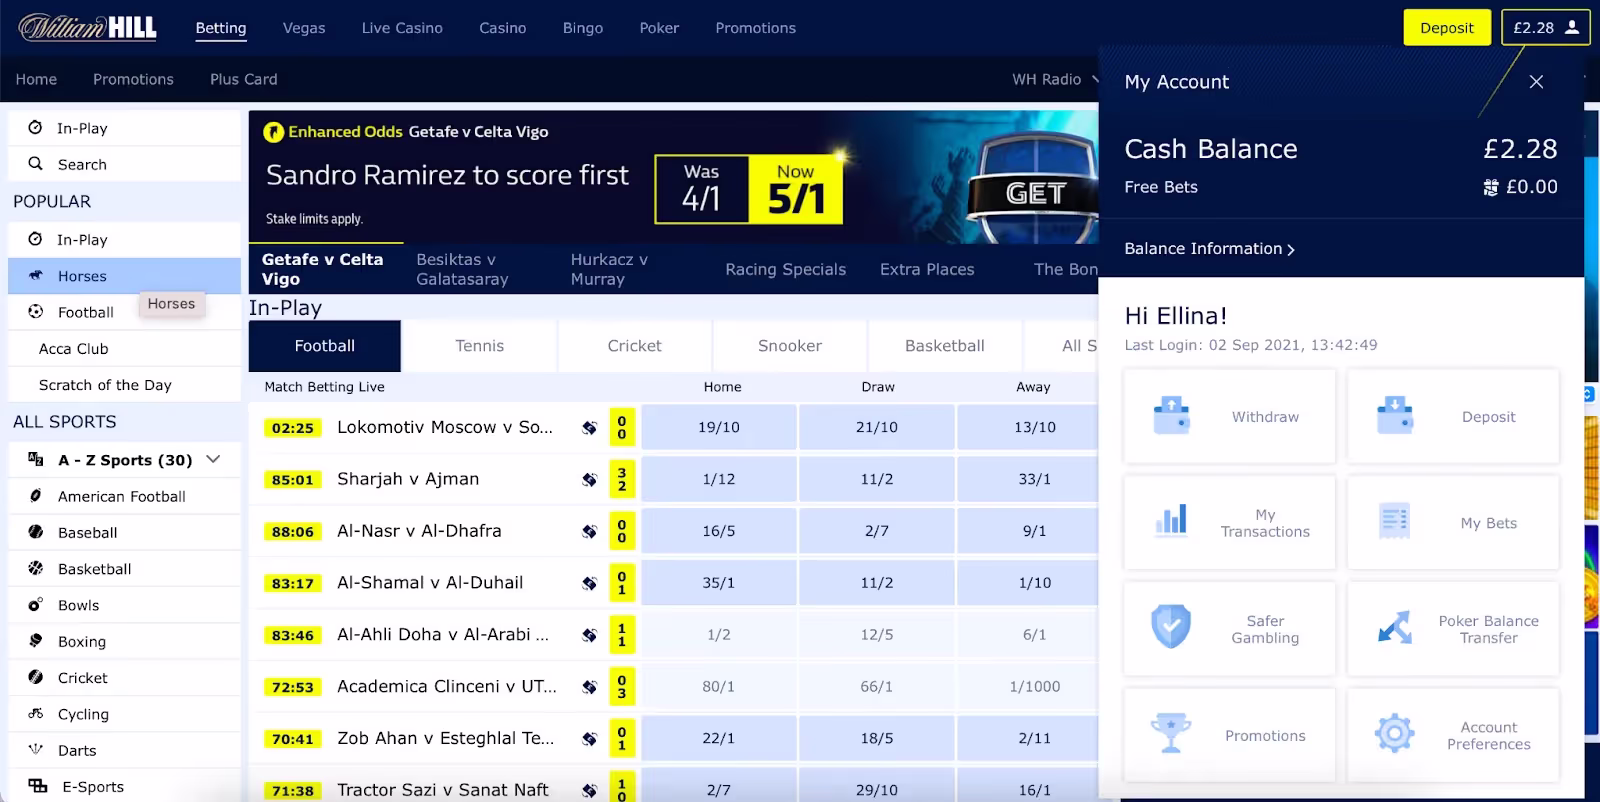This screenshot has height=802, width=1600.
Task: Open the £2.28 account balance button
Action: (x=1544, y=28)
